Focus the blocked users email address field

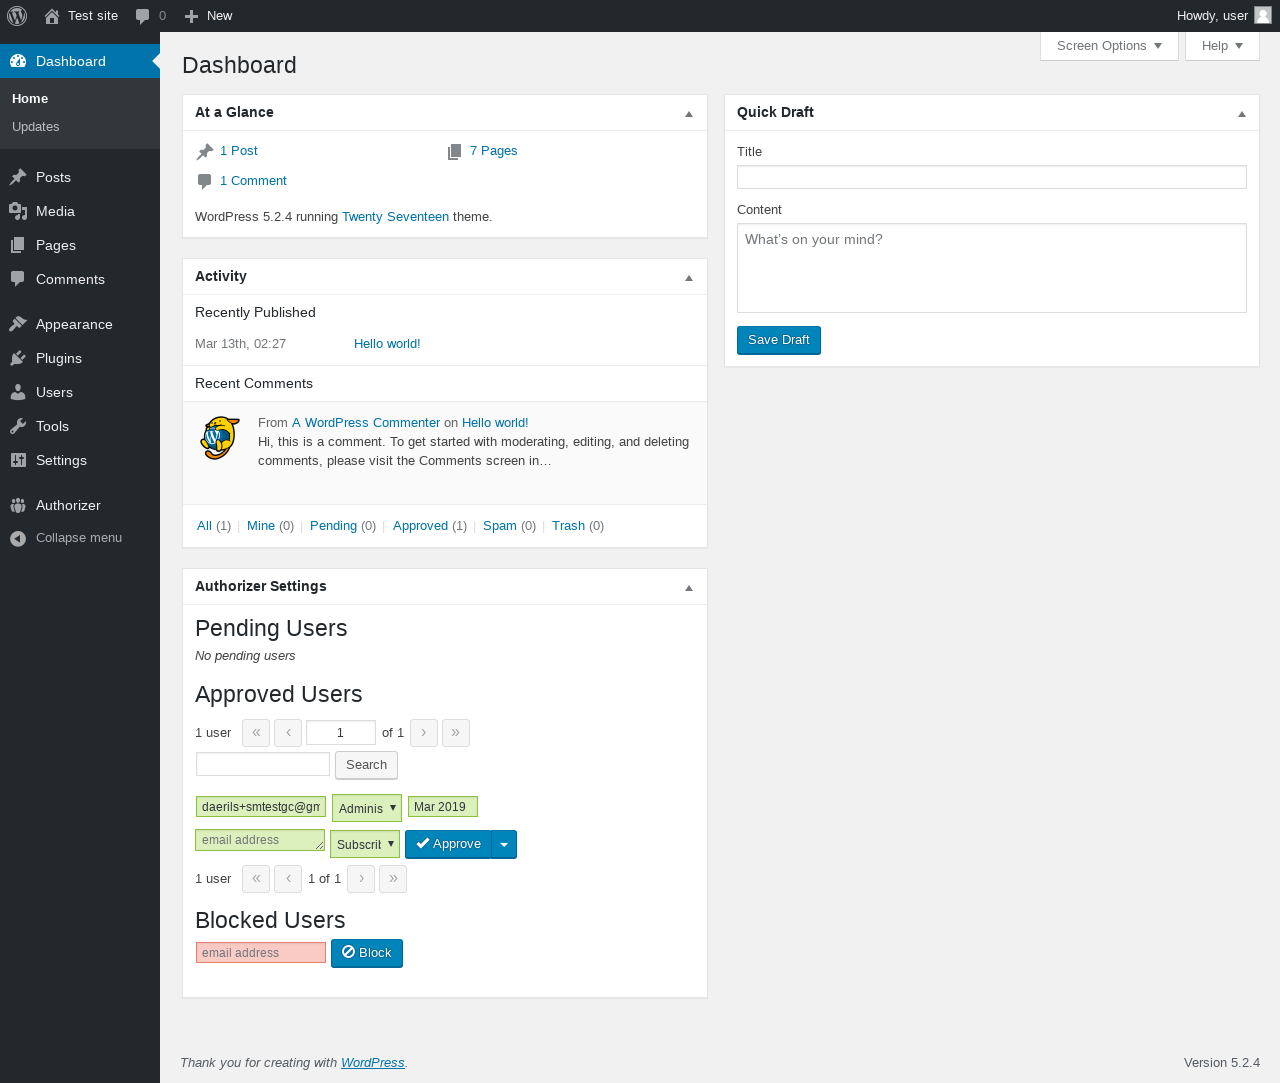[261, 953]
